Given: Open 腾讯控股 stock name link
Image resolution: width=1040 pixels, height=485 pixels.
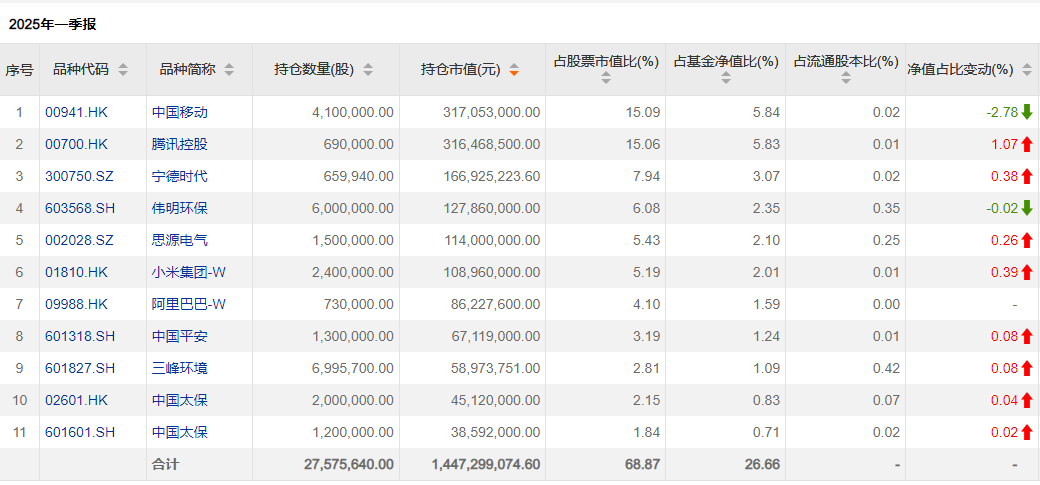Looking at the screenshot, I should click(180, 144).
